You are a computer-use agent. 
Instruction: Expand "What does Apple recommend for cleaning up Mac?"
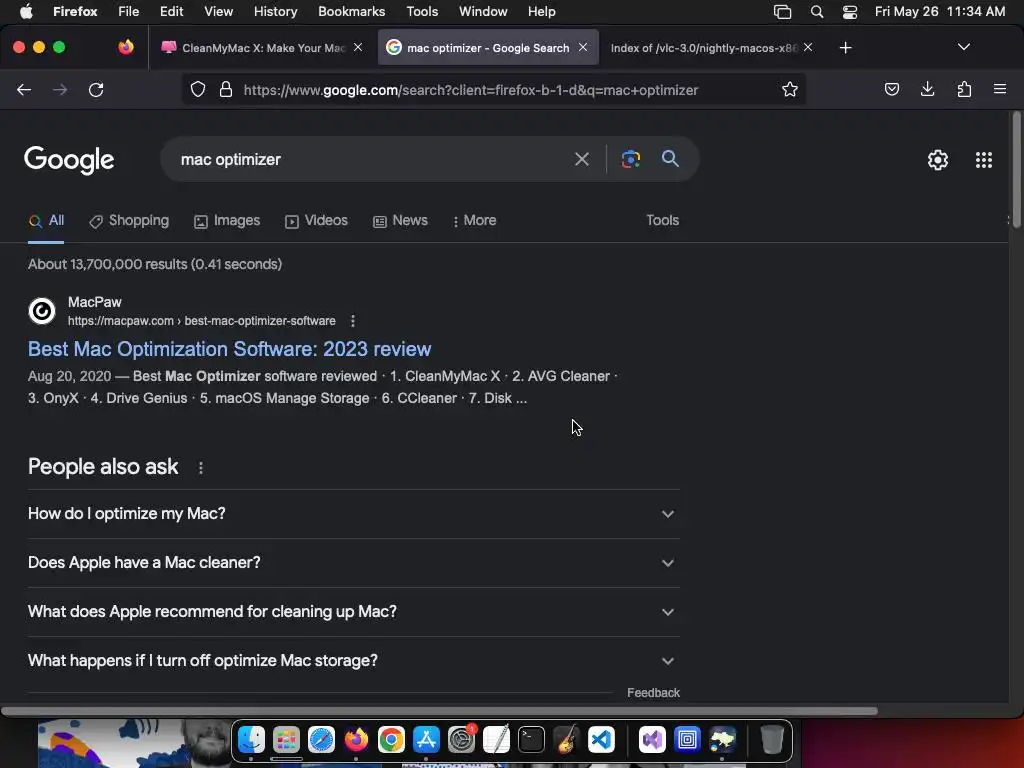click(353, 612)
